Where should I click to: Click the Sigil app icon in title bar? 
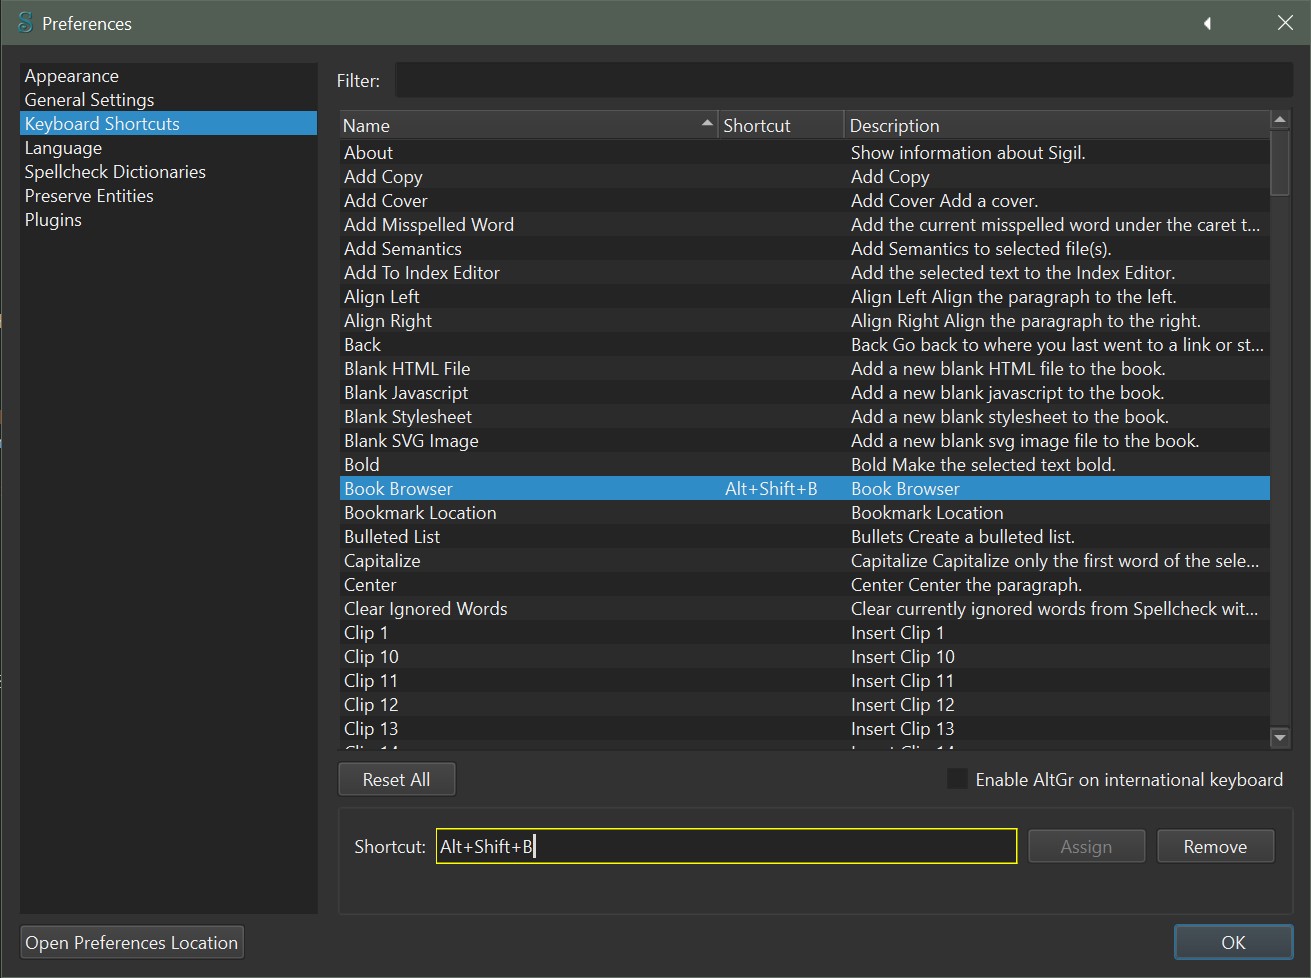(x=25, y=23)
